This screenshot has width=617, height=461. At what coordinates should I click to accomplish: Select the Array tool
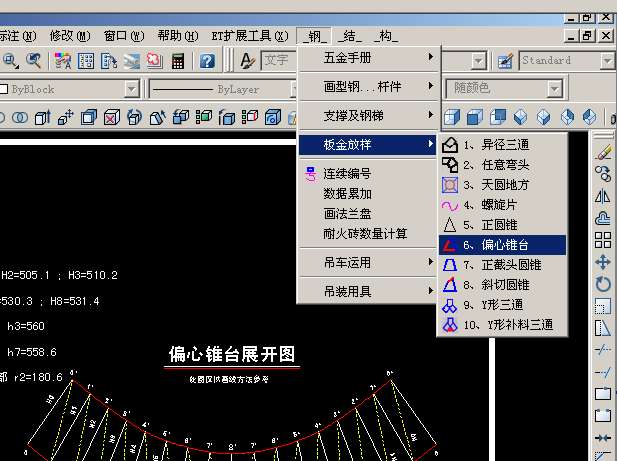click(x=603, y=240)
